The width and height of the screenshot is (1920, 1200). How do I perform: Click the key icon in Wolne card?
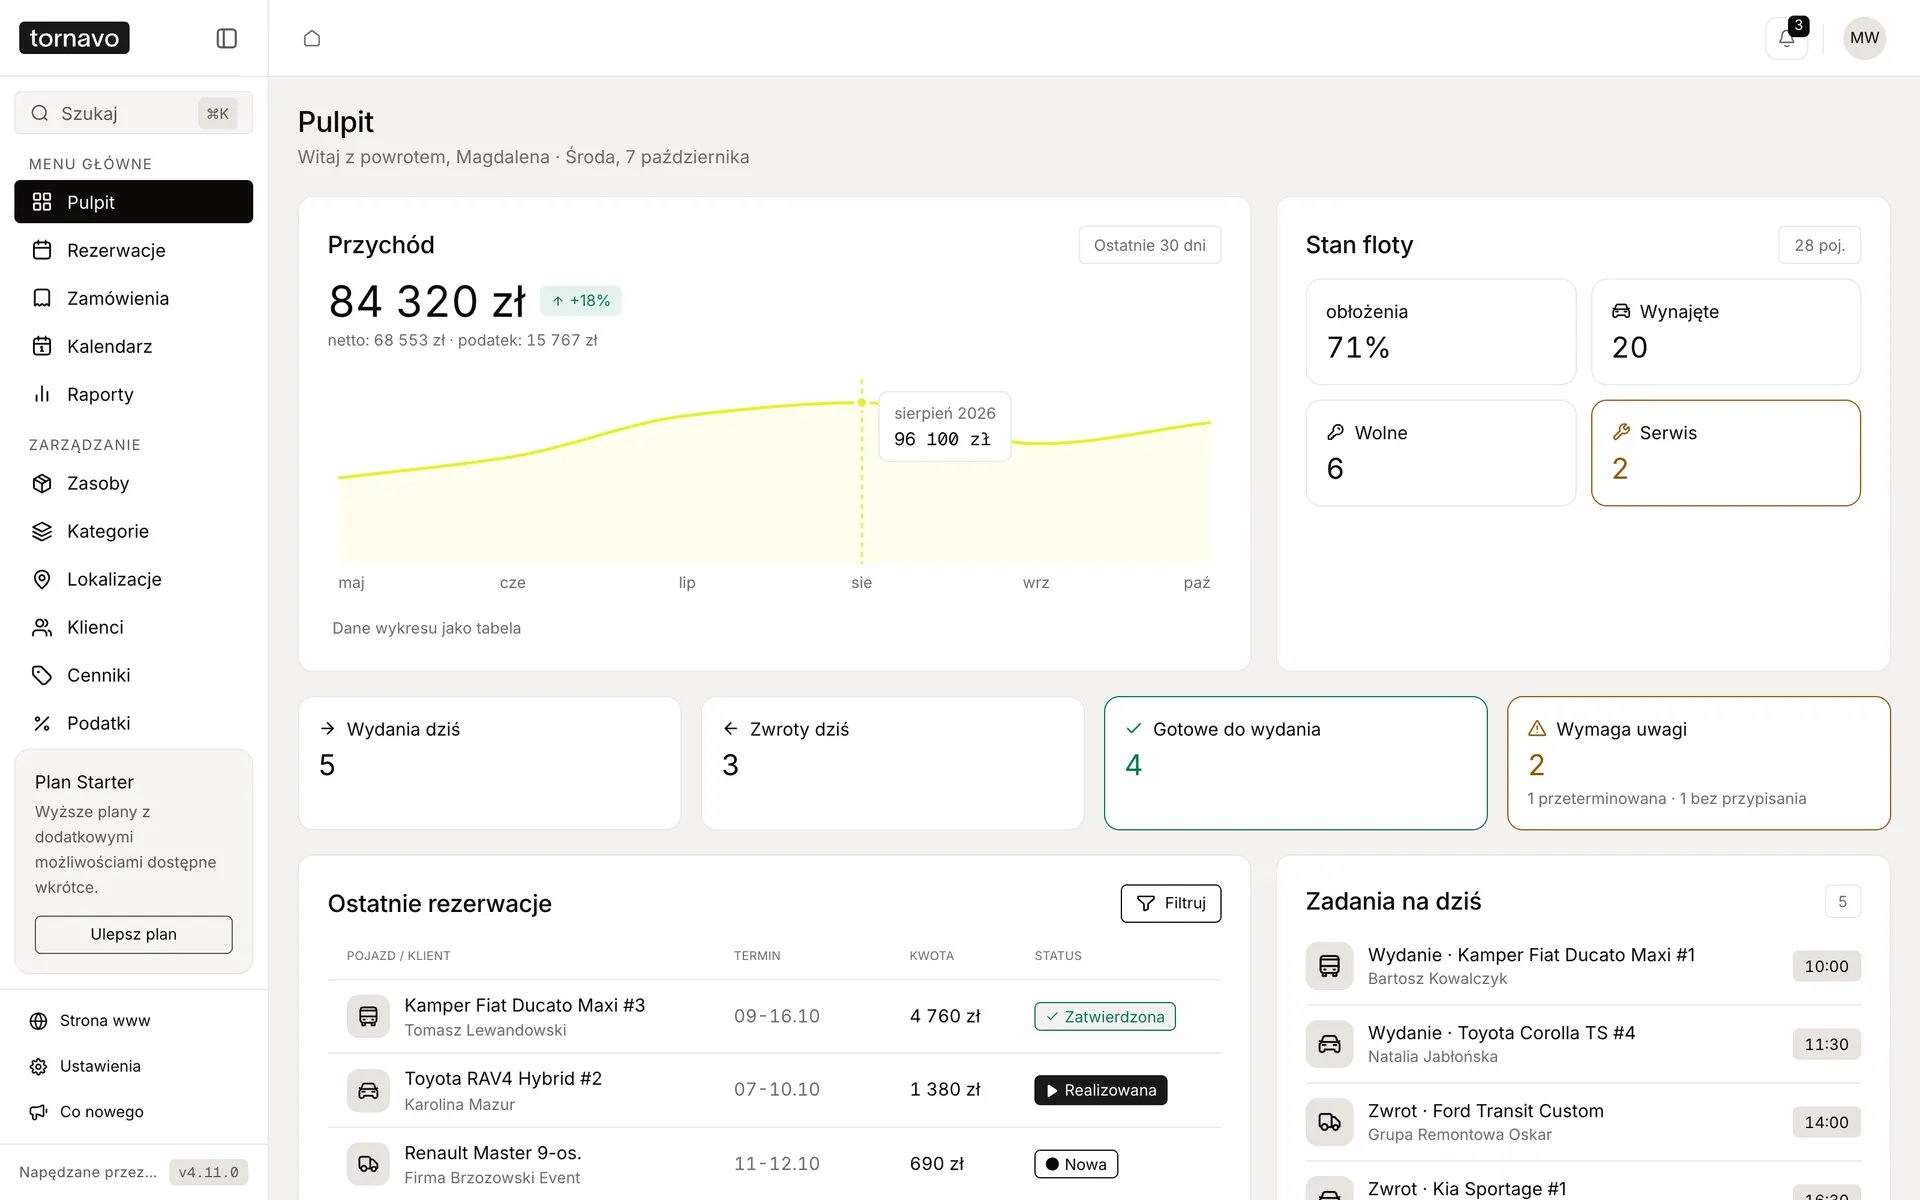click(1335, 432)
